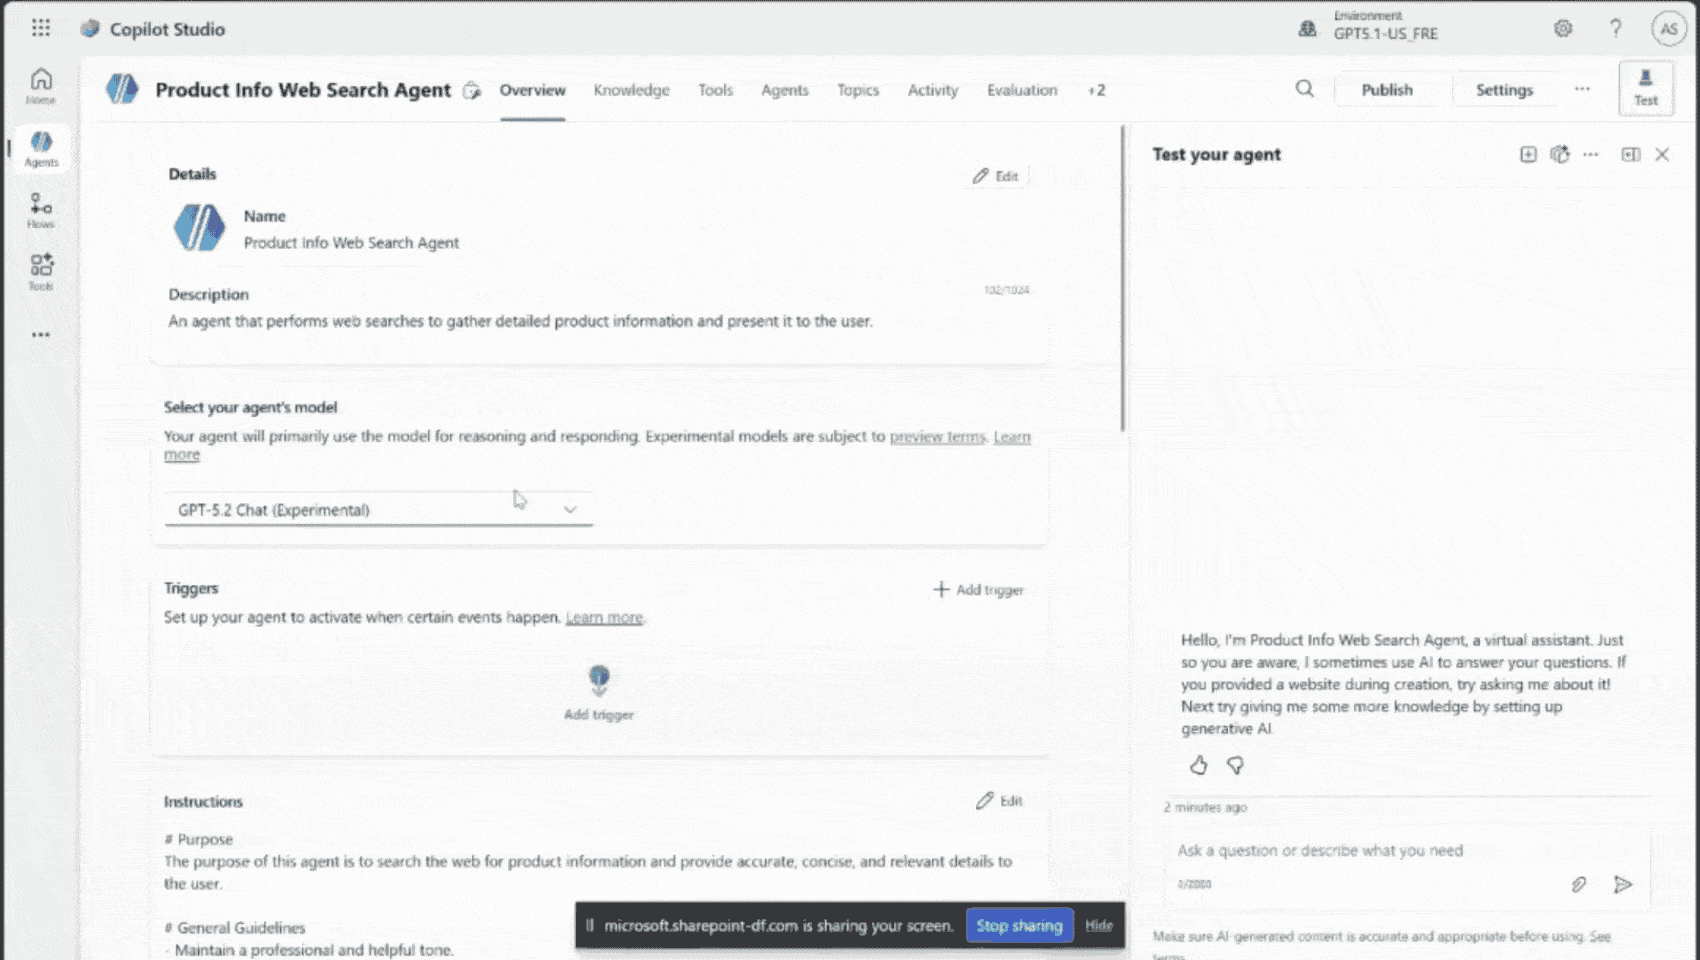Image resolution: width=1700 pixels, height=960 pixels.
Task: Open the Microsoft app launcher grid
Action: pos(40,28)
